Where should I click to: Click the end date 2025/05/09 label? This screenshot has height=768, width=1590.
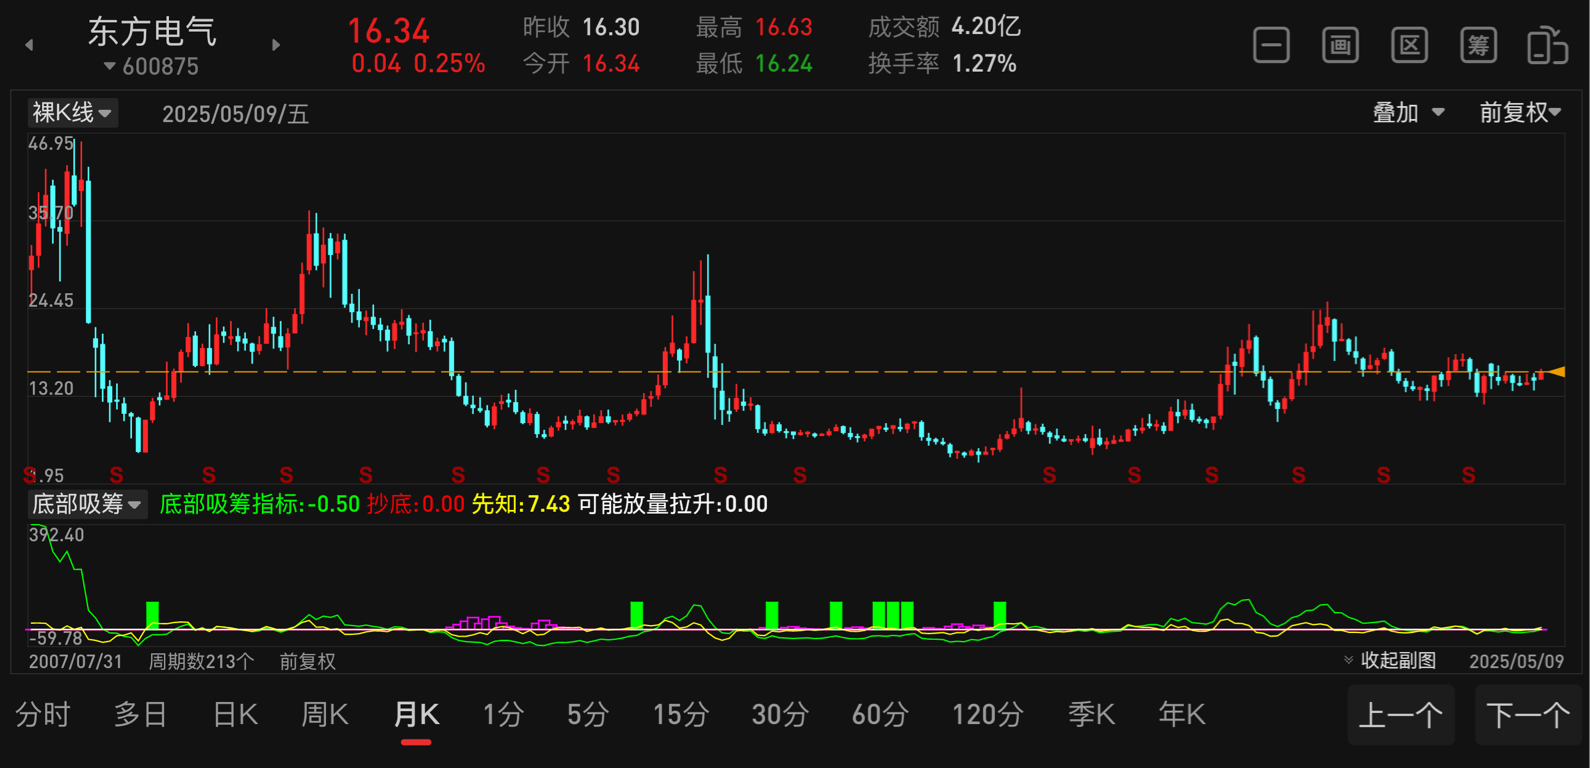pyautogui.click(x=1517, y=661)
